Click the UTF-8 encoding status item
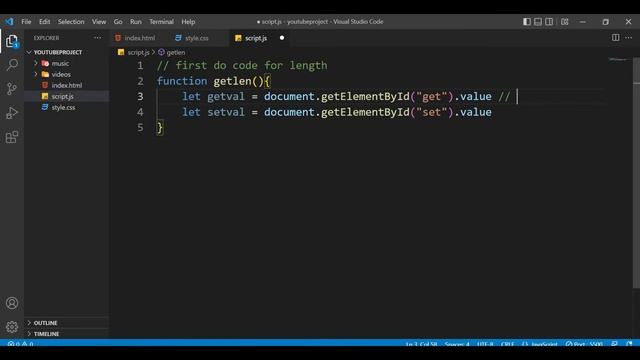This screenshot has height=360, width=640. pyautogui.click(x=485, y=344)
